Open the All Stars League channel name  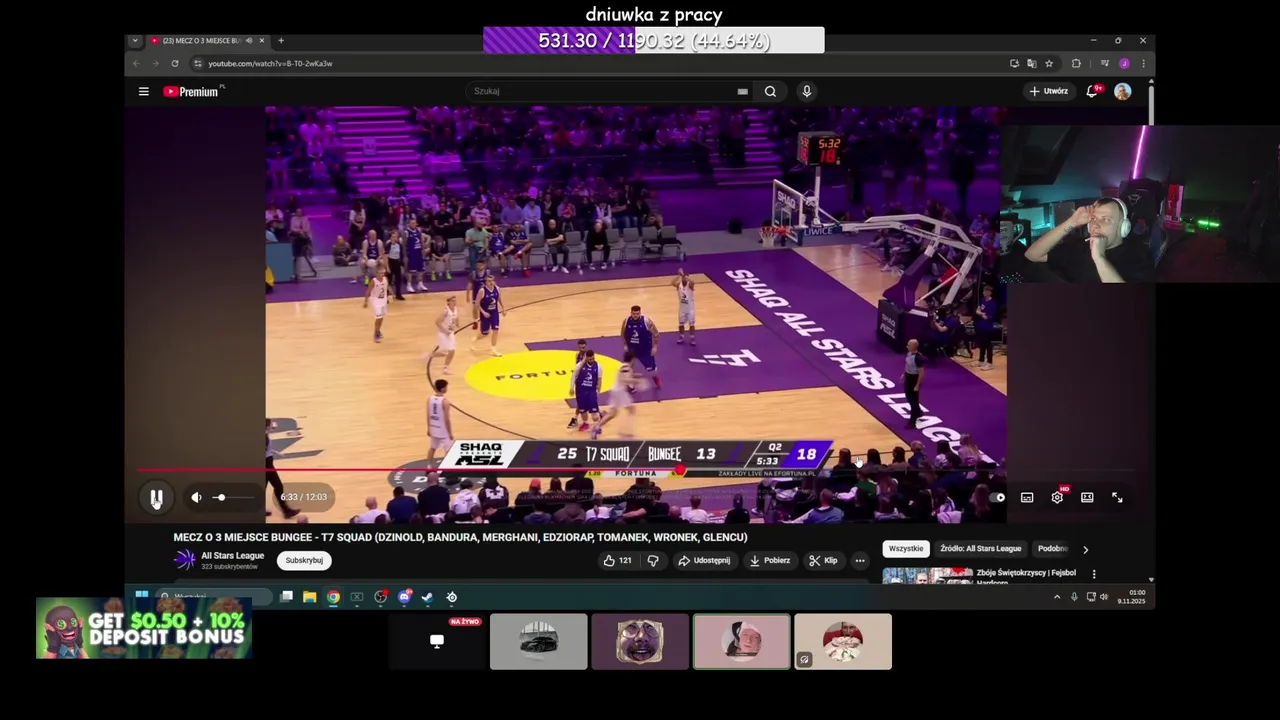coord(232,556)
